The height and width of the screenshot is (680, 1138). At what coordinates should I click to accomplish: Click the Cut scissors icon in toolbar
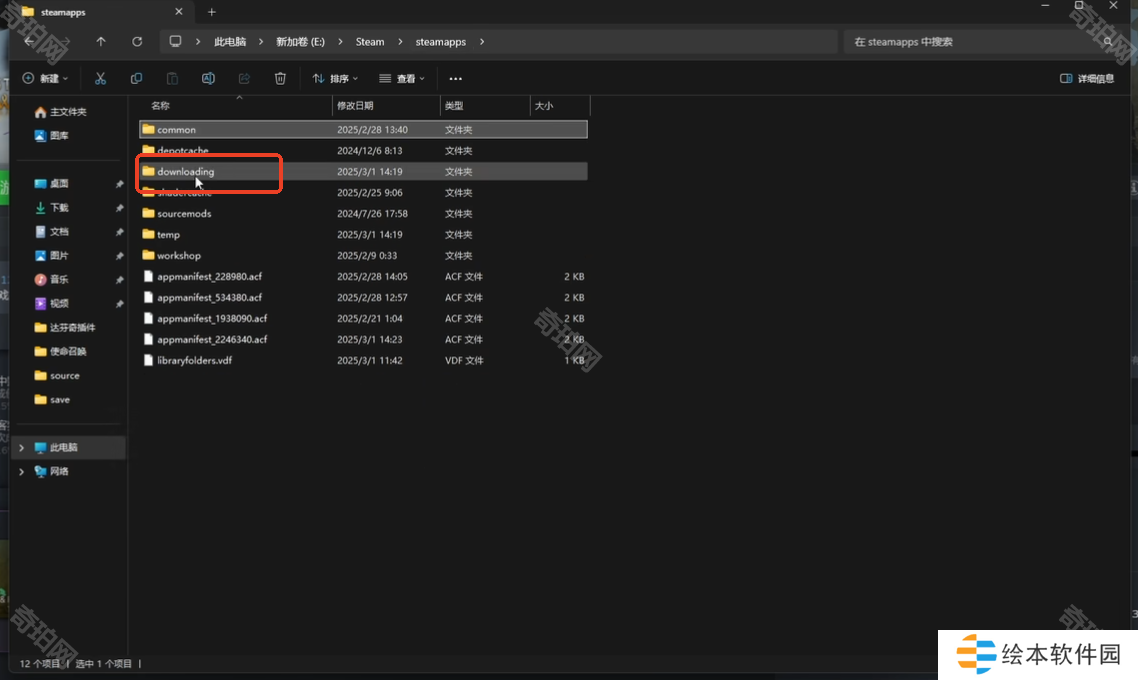click(100, 78)
